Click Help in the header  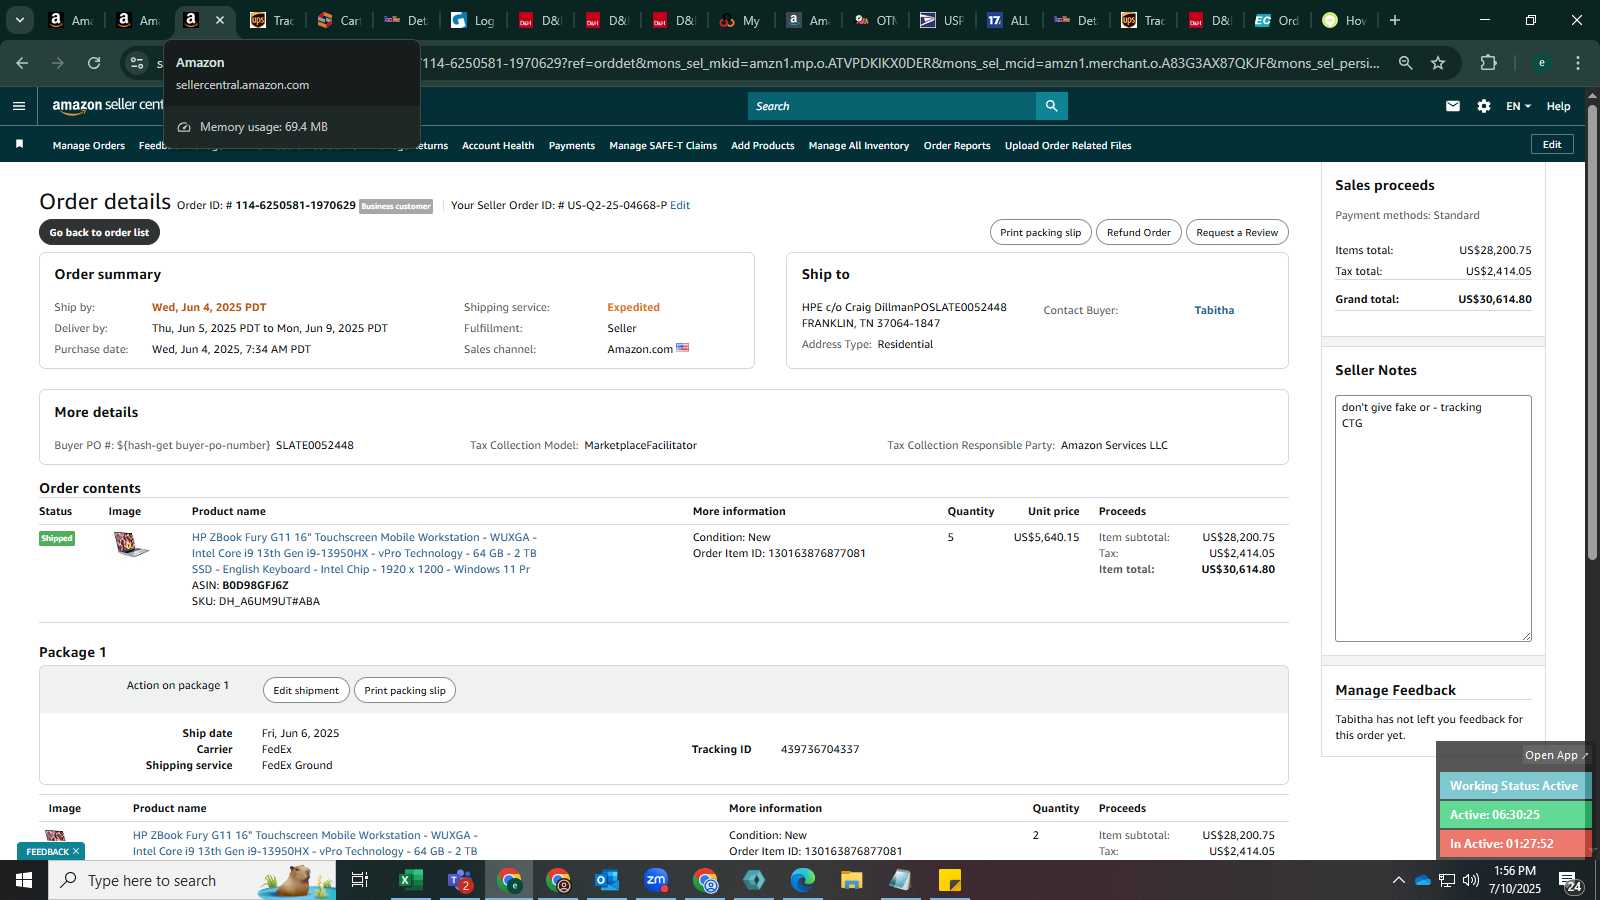point(1558,106)
